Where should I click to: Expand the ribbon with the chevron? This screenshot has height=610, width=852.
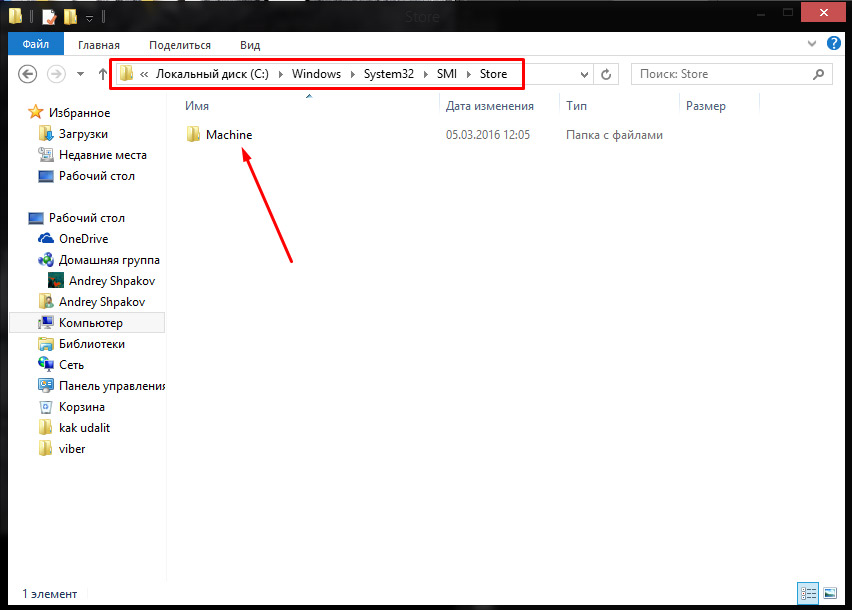pyautogui.click(x=811, y=45)
